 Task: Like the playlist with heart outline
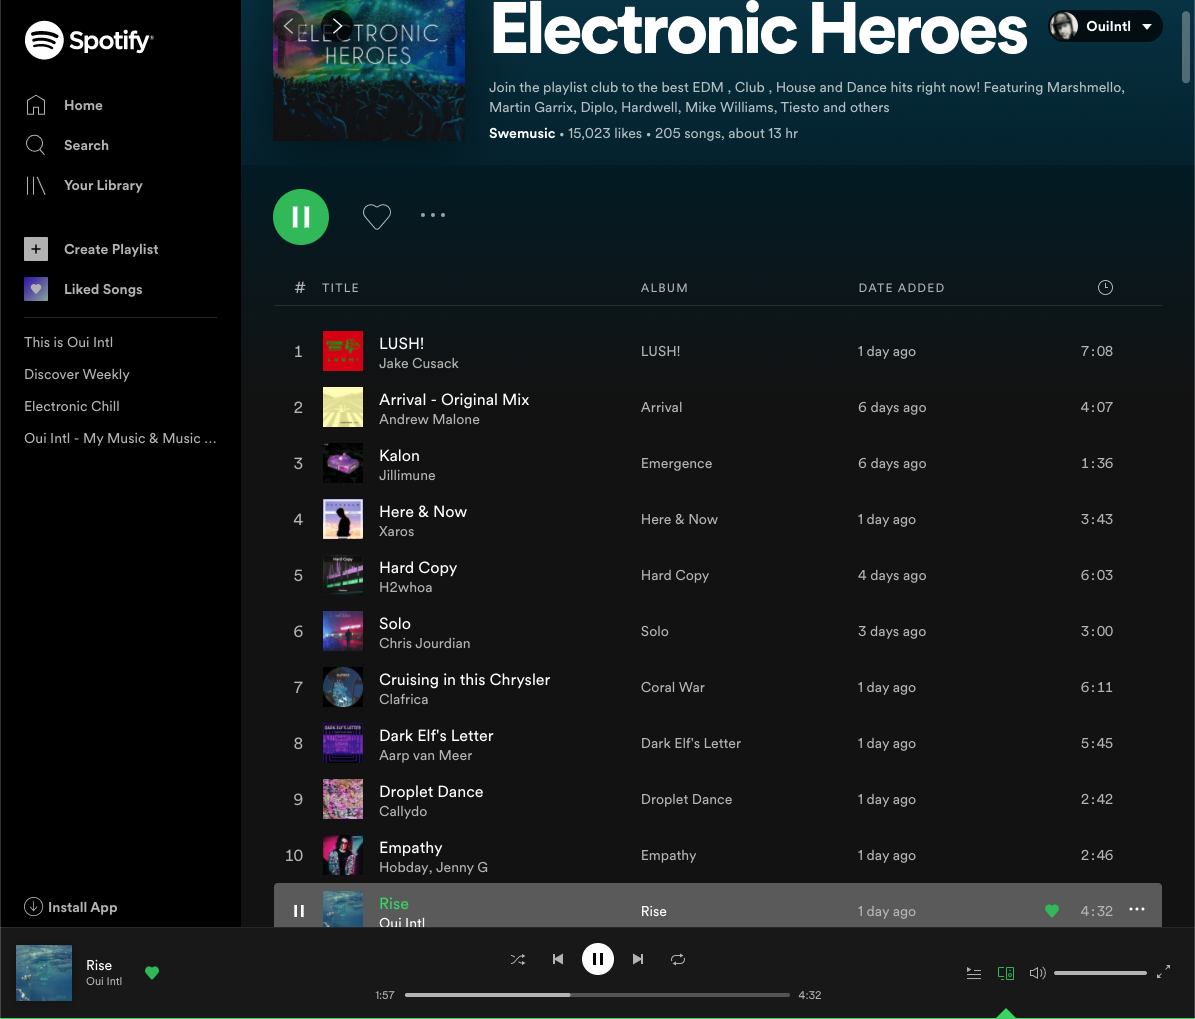(376, 216)
